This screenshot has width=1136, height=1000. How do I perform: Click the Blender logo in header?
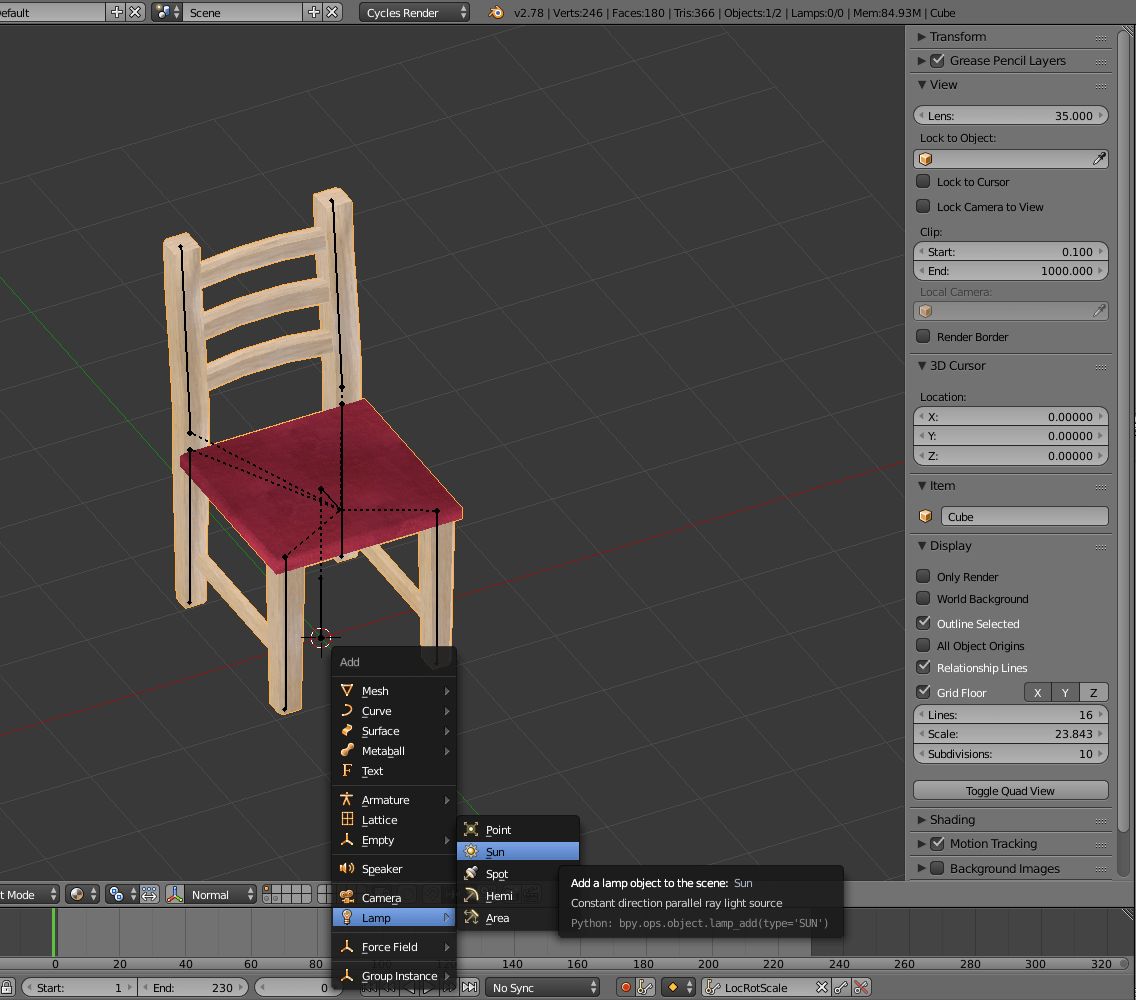496,13
